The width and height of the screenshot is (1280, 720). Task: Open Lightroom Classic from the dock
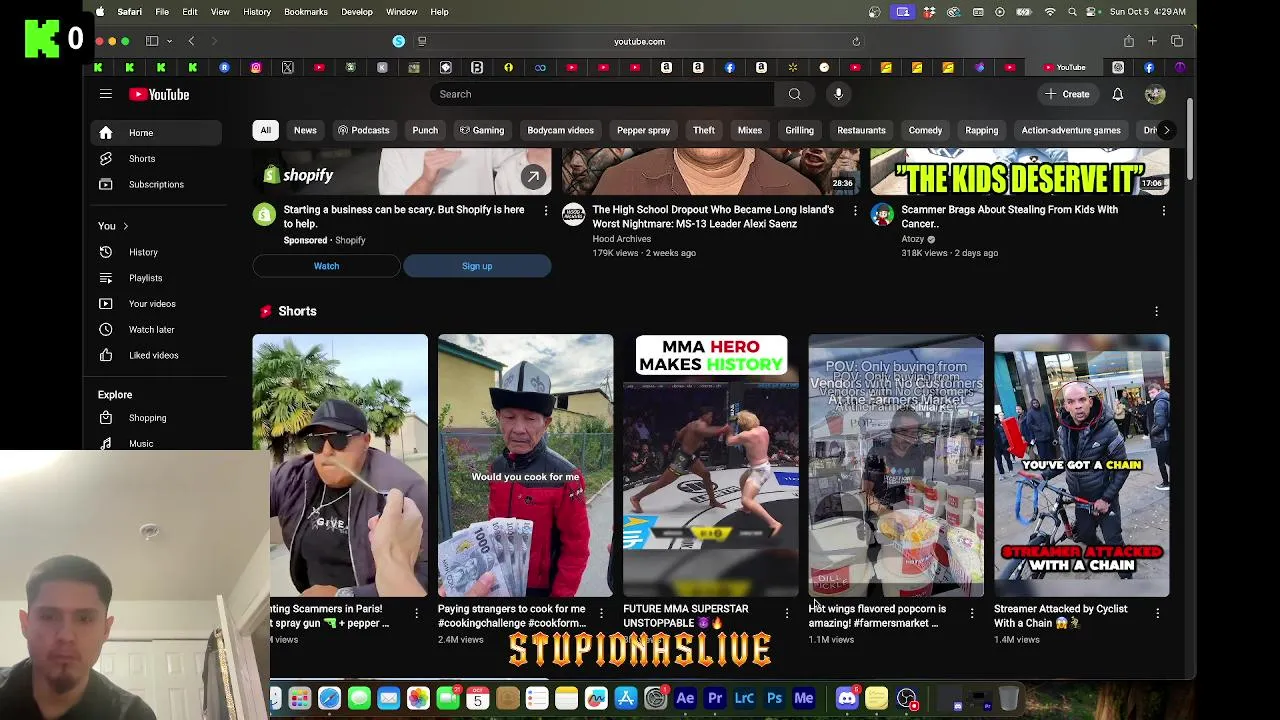(x=744, y=698)
